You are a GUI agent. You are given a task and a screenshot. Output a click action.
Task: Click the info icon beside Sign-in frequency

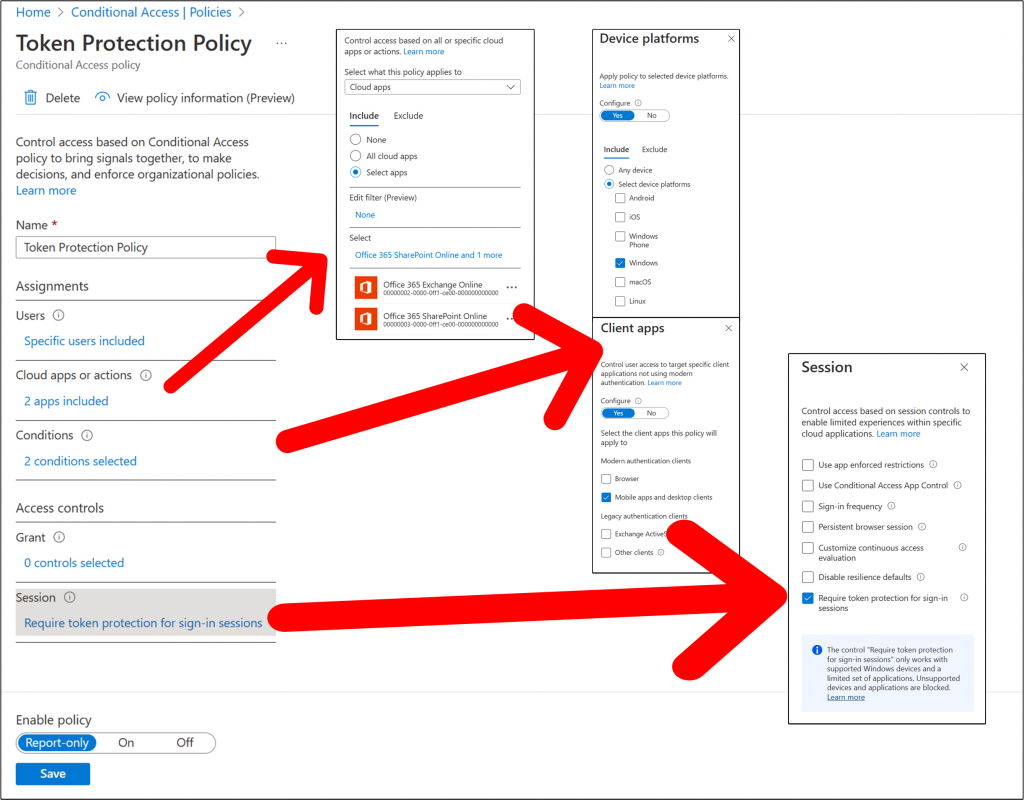891,506
